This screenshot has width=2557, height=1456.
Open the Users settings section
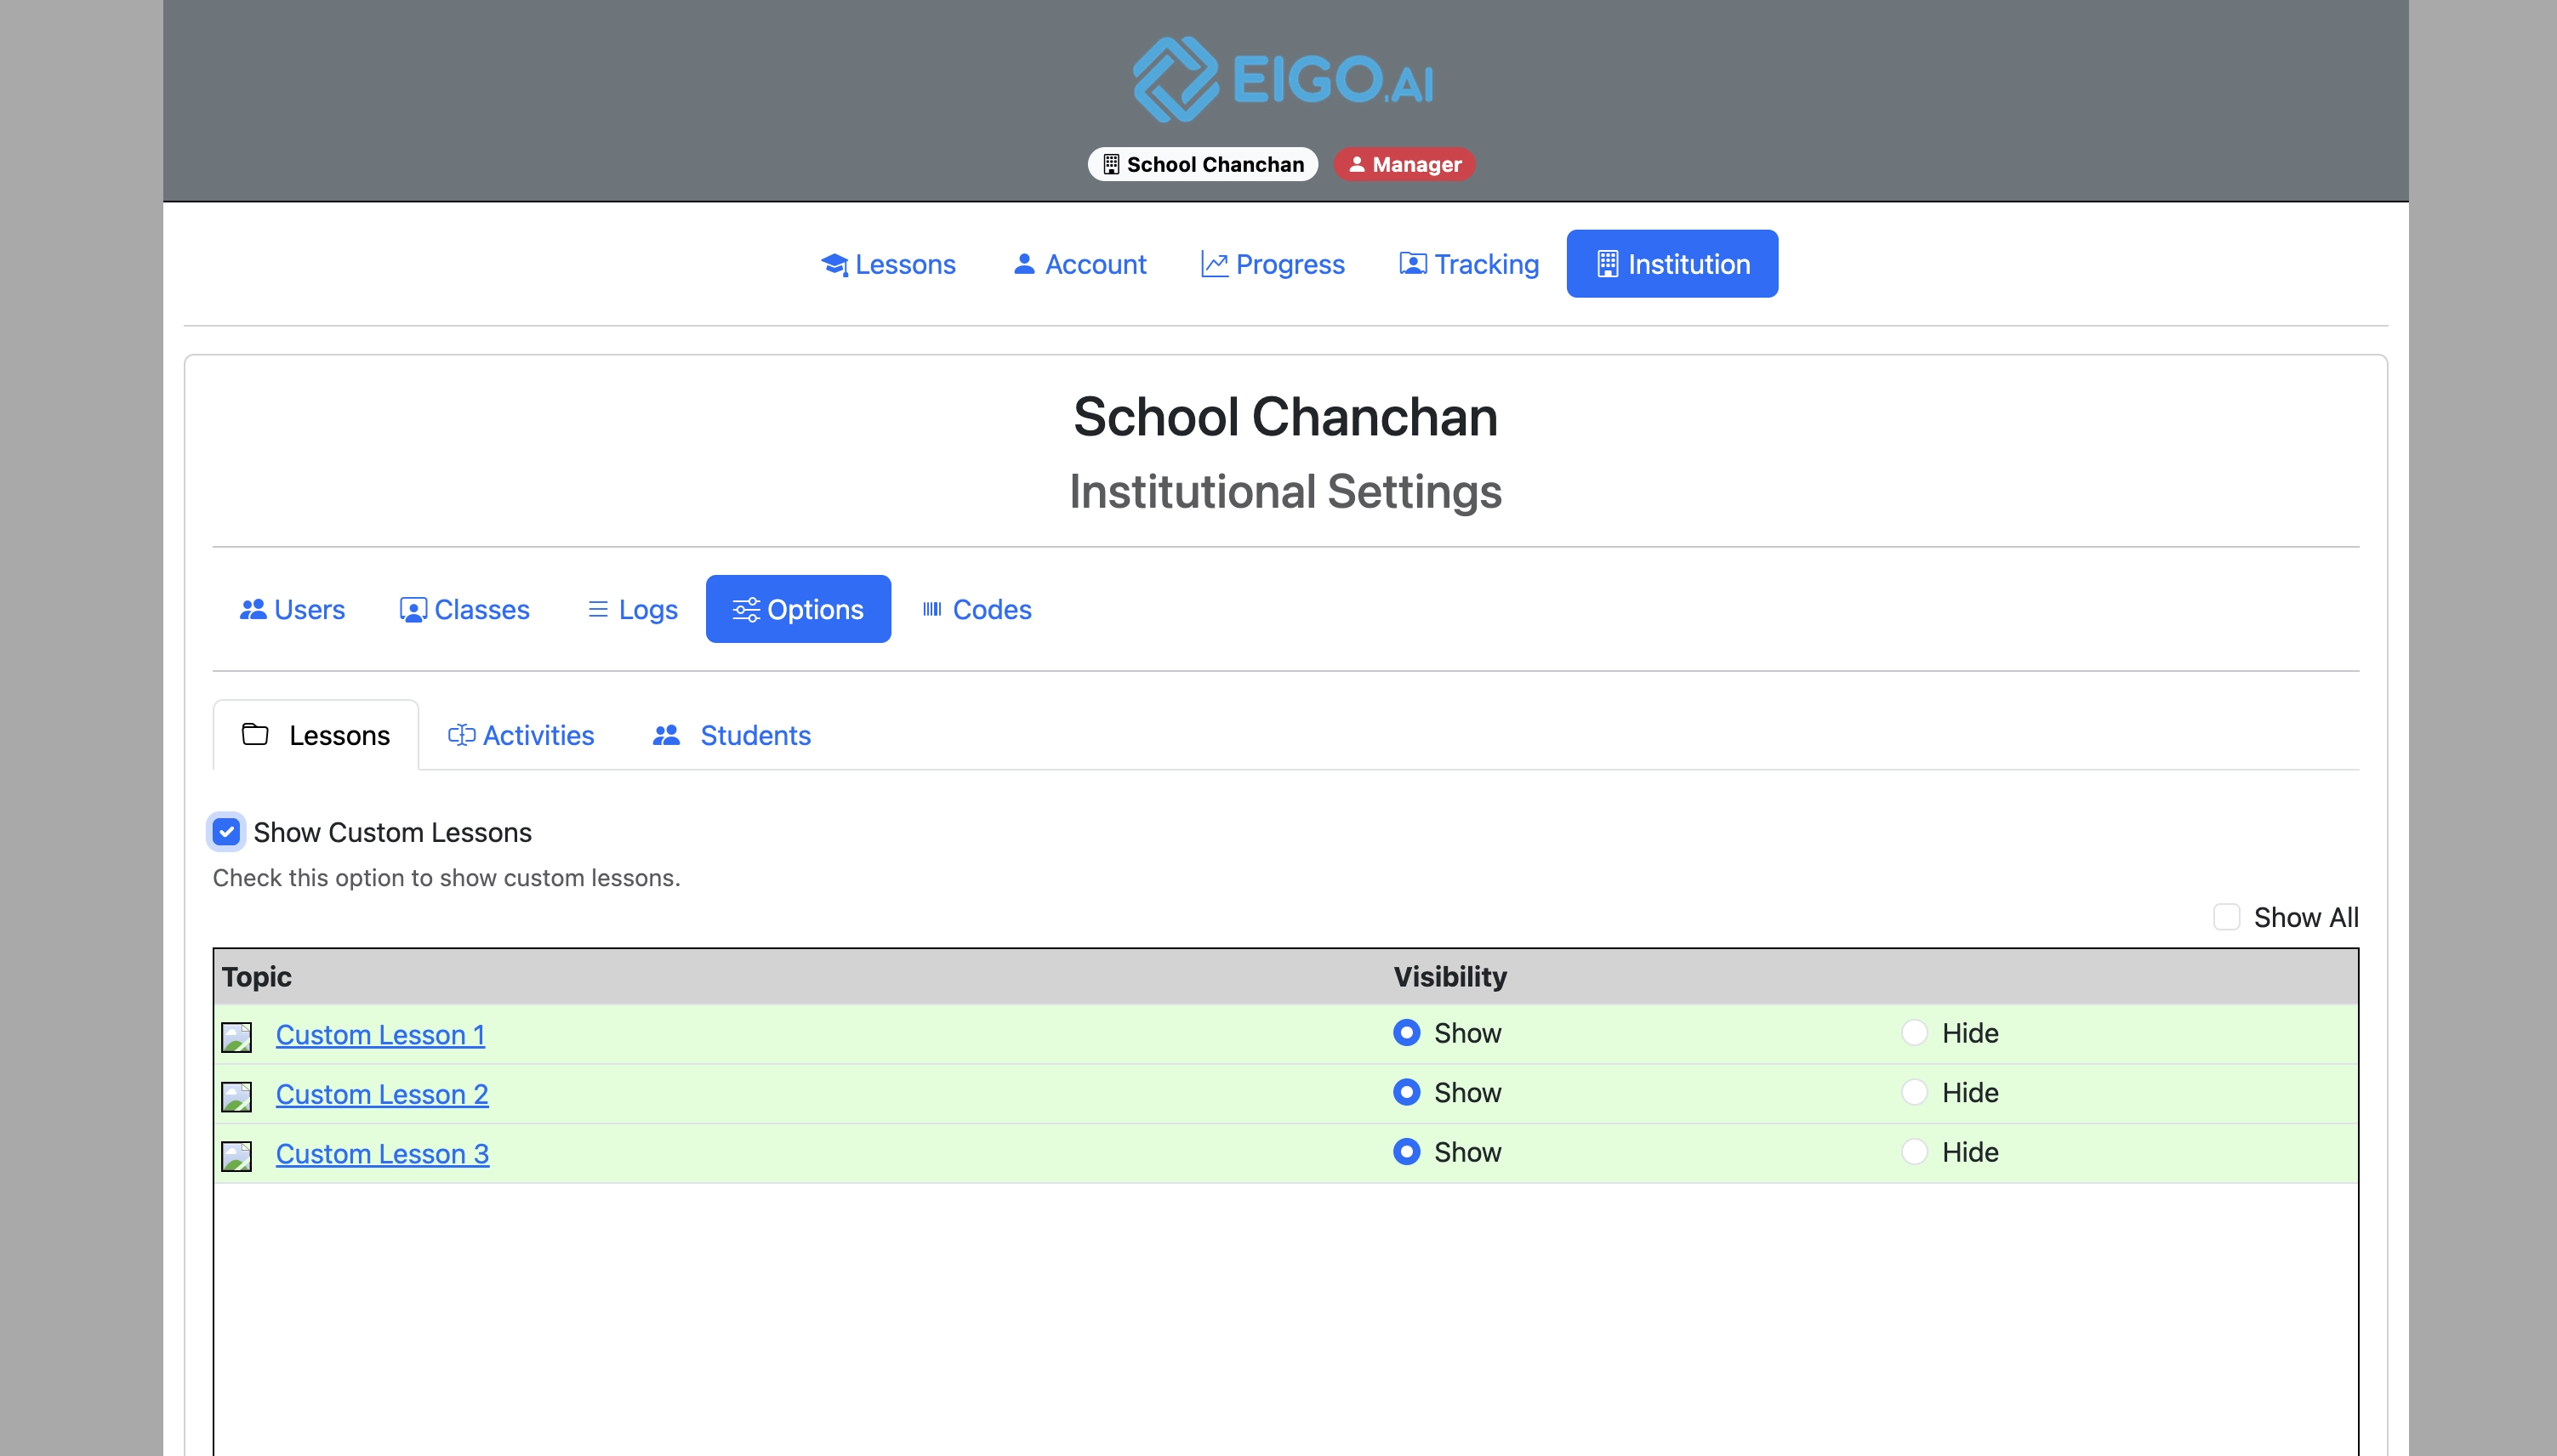(x=292, y=609)
